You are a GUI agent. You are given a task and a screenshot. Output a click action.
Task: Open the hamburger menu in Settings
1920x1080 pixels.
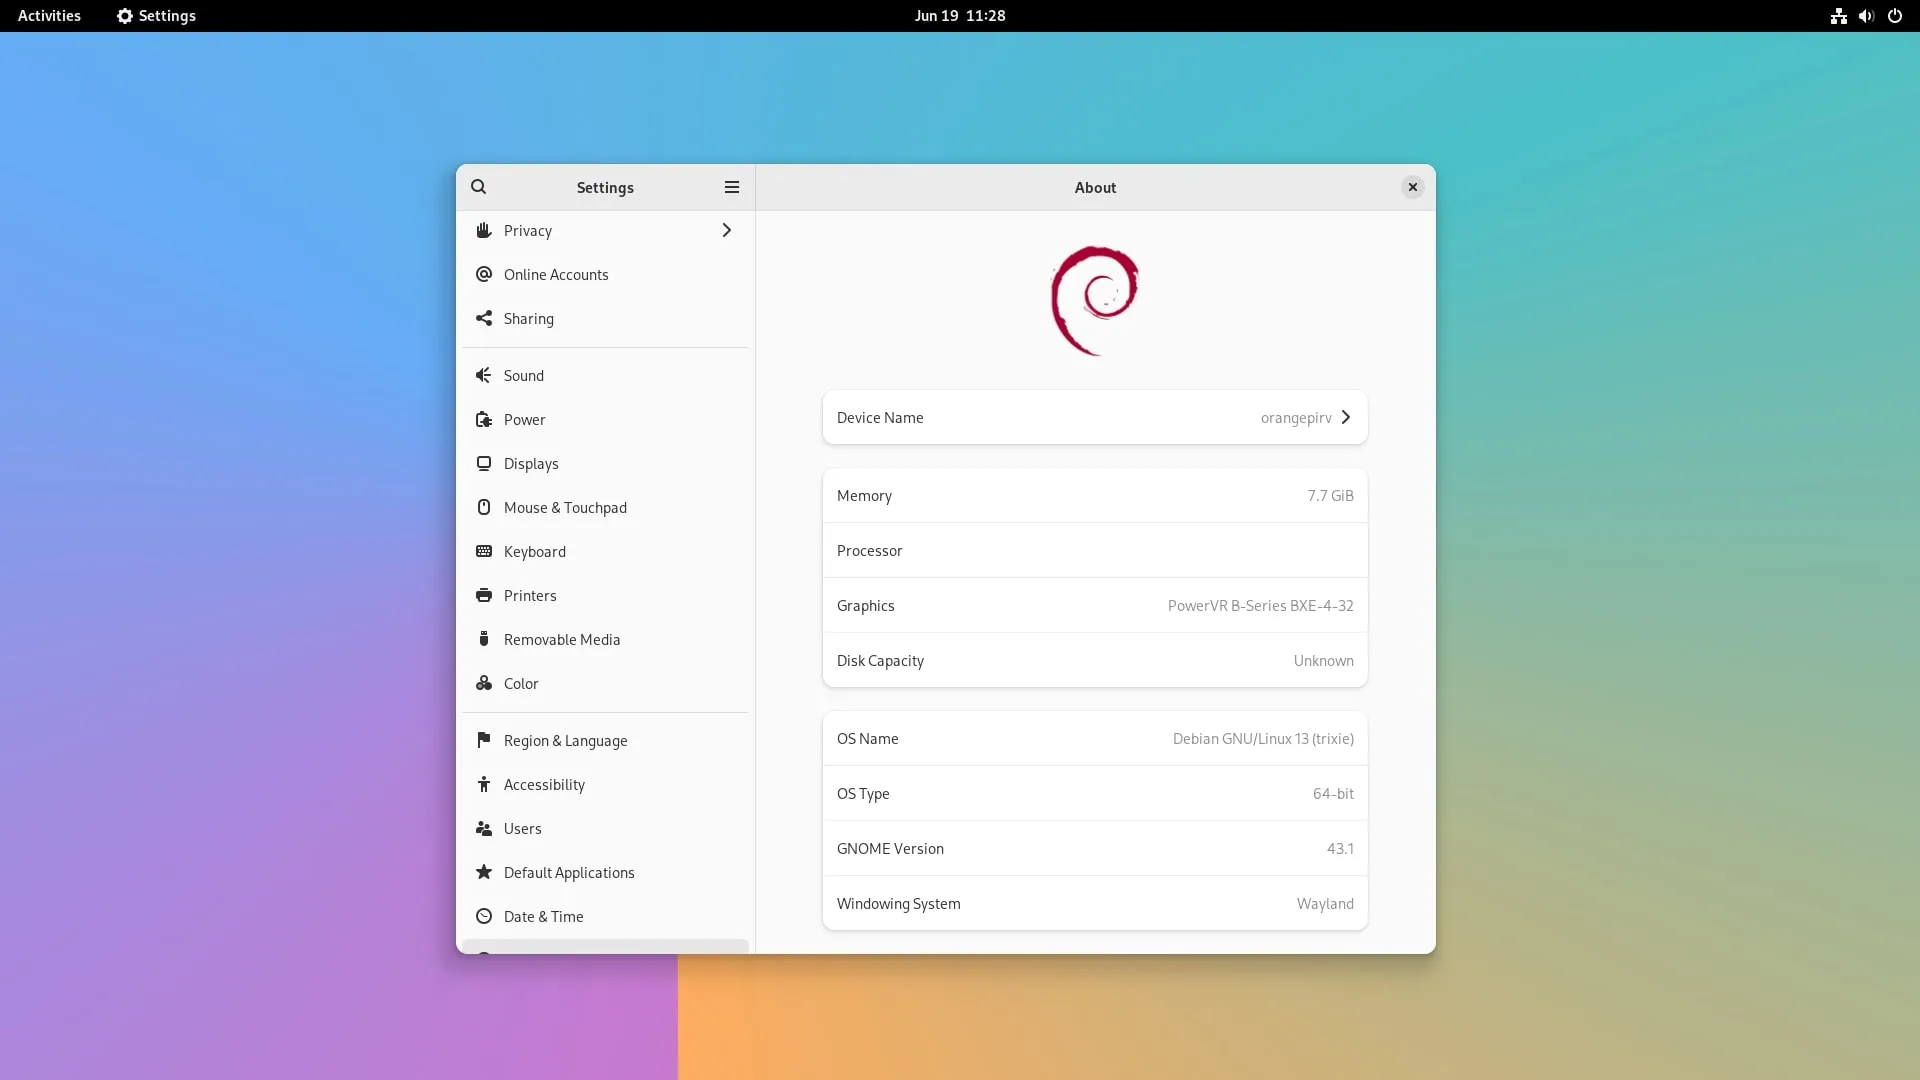click(731, 187)
